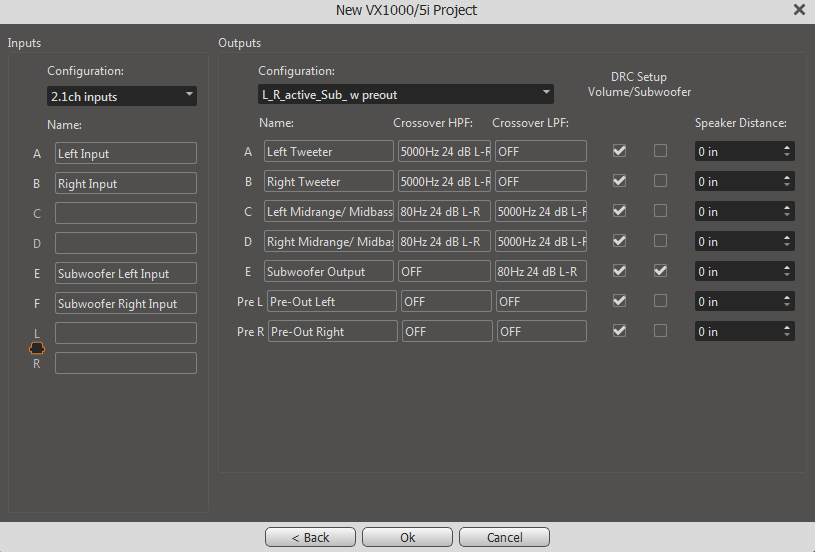Click the empty input D name field

(x=126, y=243)
